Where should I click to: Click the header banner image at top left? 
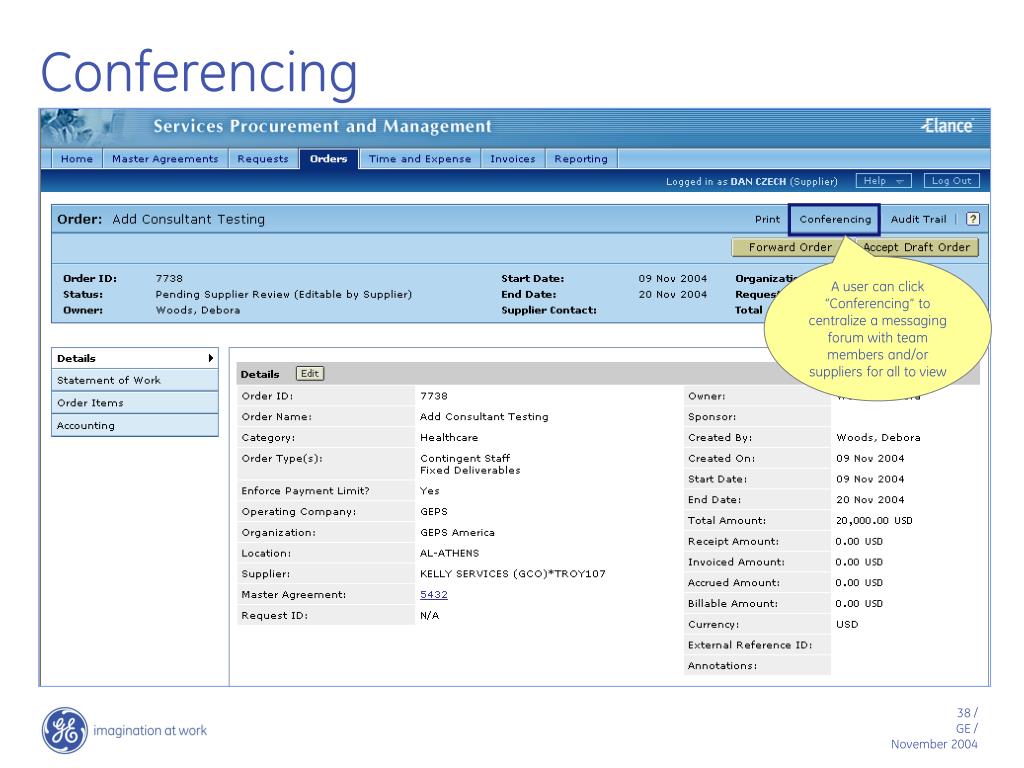[85, 126]
